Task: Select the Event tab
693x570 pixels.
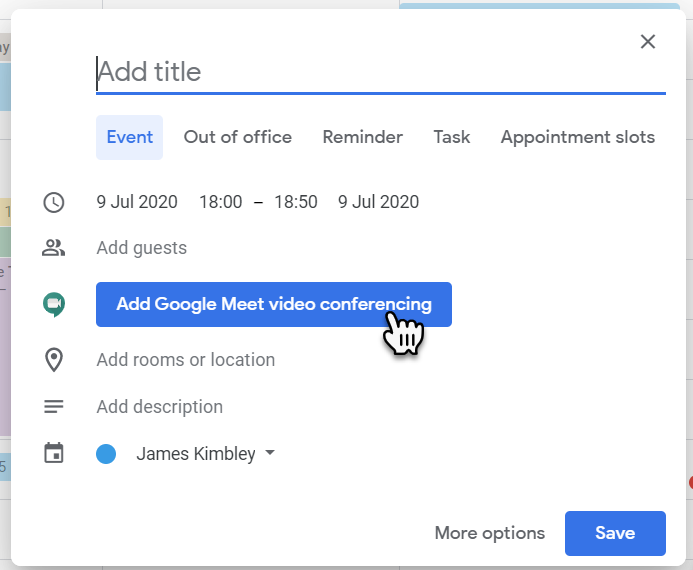Action: tap(129, 137)
